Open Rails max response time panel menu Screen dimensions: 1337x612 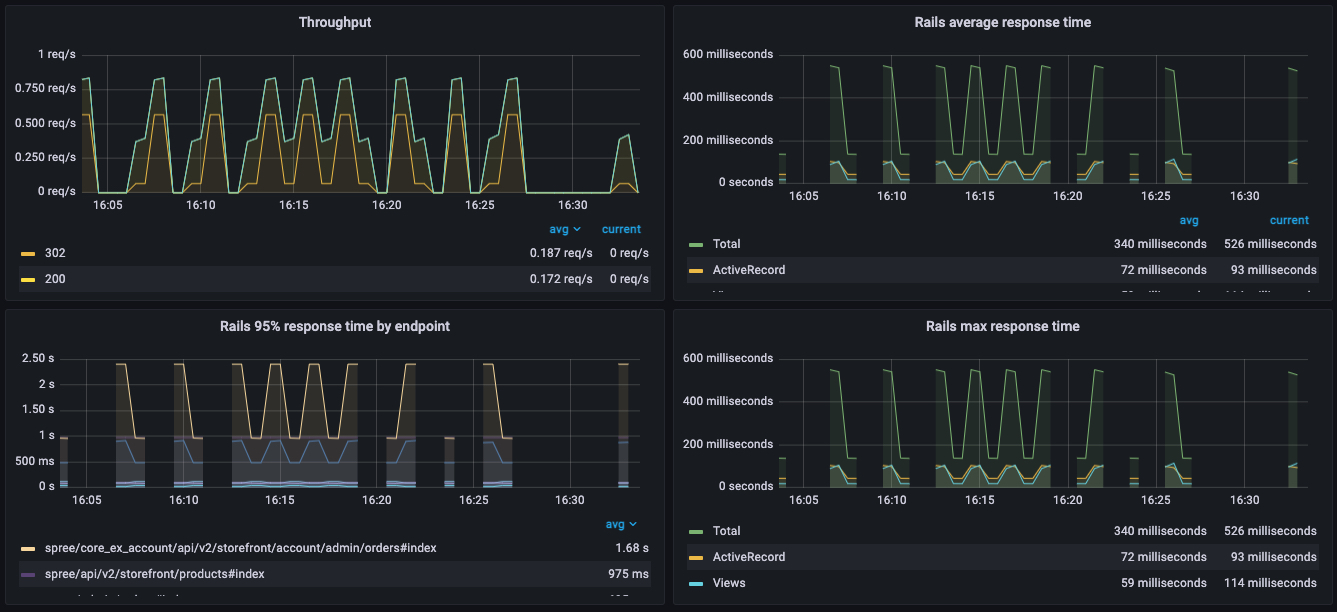click(x=1002, y=326)
